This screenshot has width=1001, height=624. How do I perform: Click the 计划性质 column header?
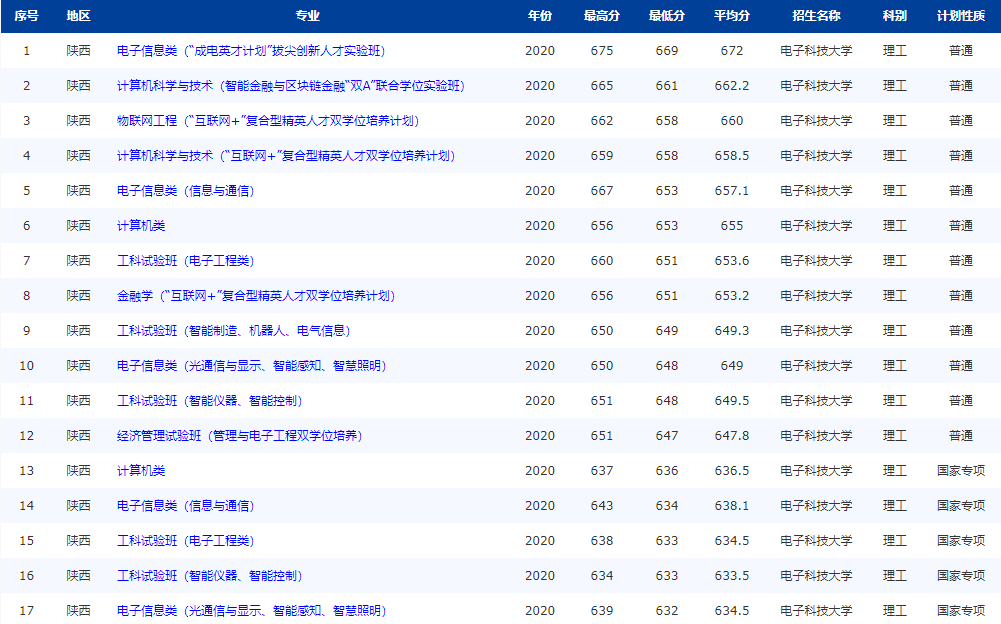(x=959, y=14)
